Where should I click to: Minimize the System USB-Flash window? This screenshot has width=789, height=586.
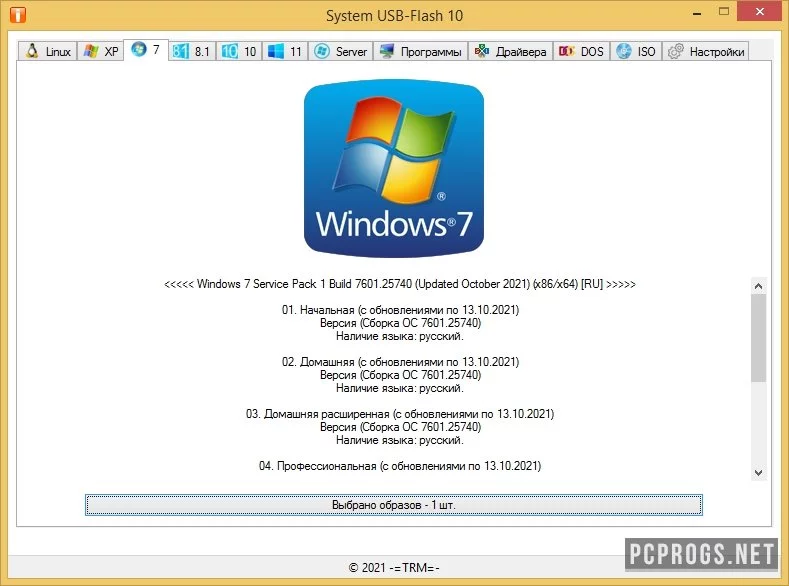[x=697, y=13]
